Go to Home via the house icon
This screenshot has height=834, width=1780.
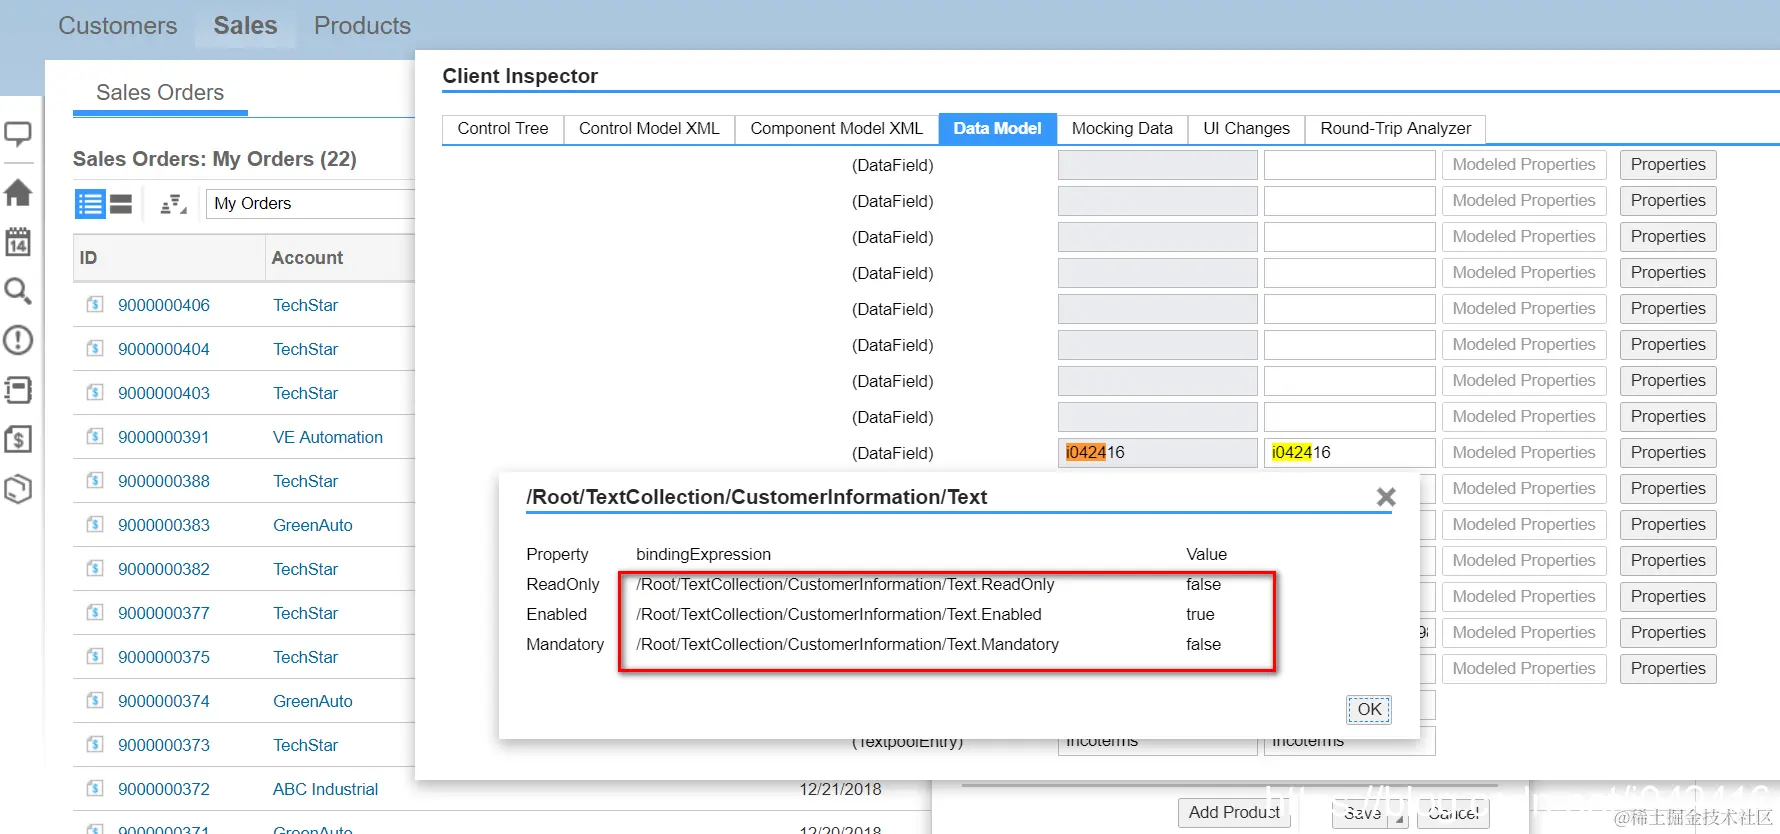pyautogui.click(x=18, y=192)
